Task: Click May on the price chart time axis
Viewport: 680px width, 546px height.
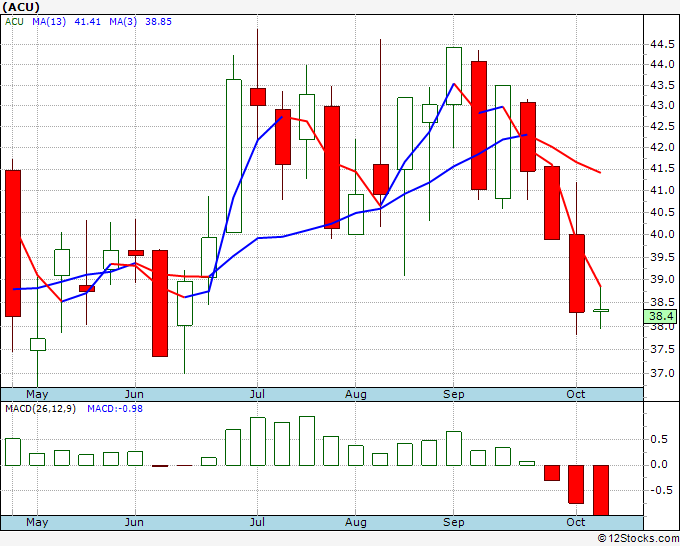Action: point(37,395)
